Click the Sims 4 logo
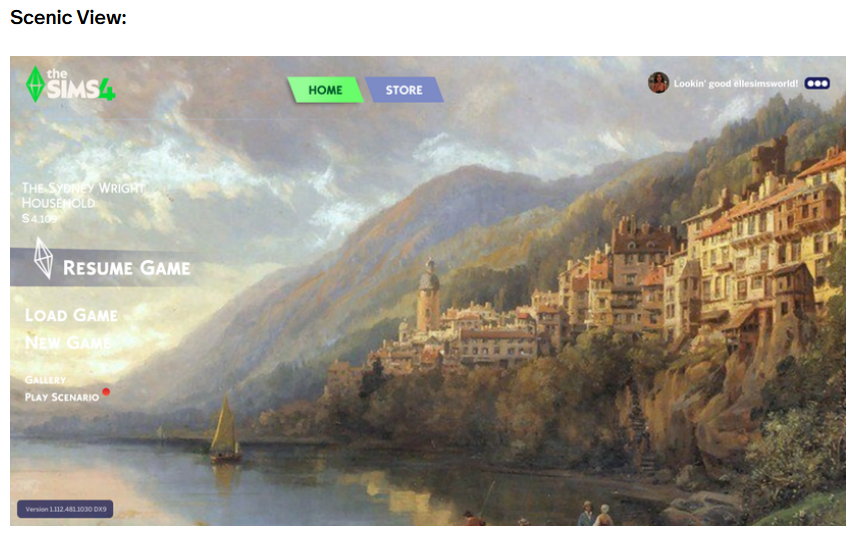The height and width of the screenshot is (537, 859). pyautogui.click(x=71, y=84)
